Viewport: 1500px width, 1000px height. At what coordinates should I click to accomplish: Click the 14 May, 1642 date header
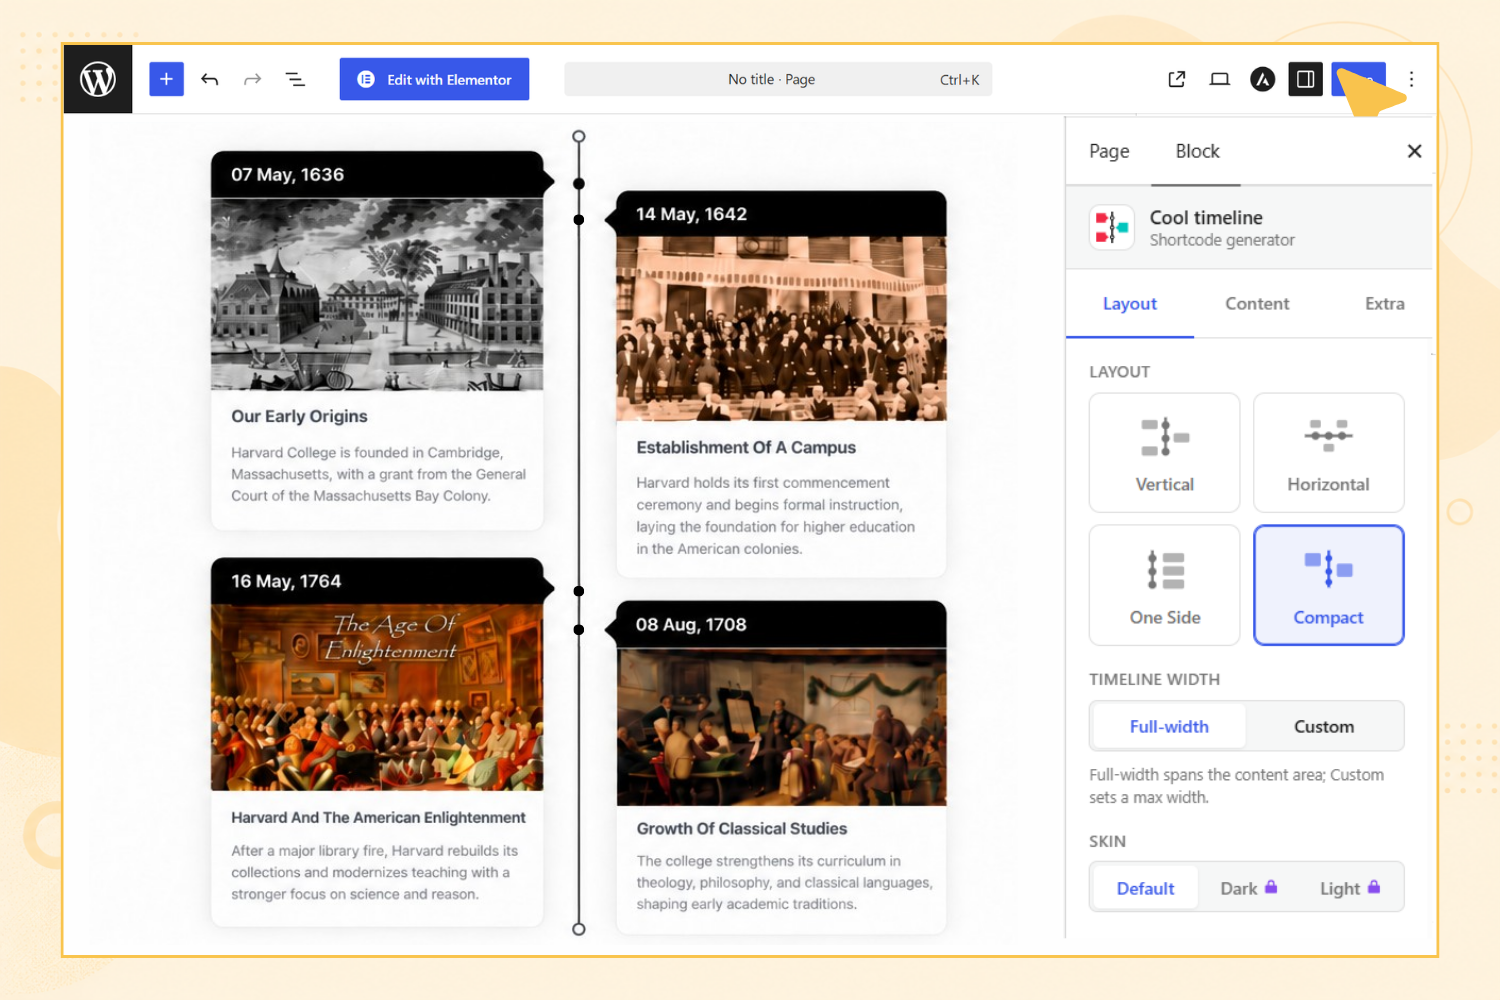[781, 214]
